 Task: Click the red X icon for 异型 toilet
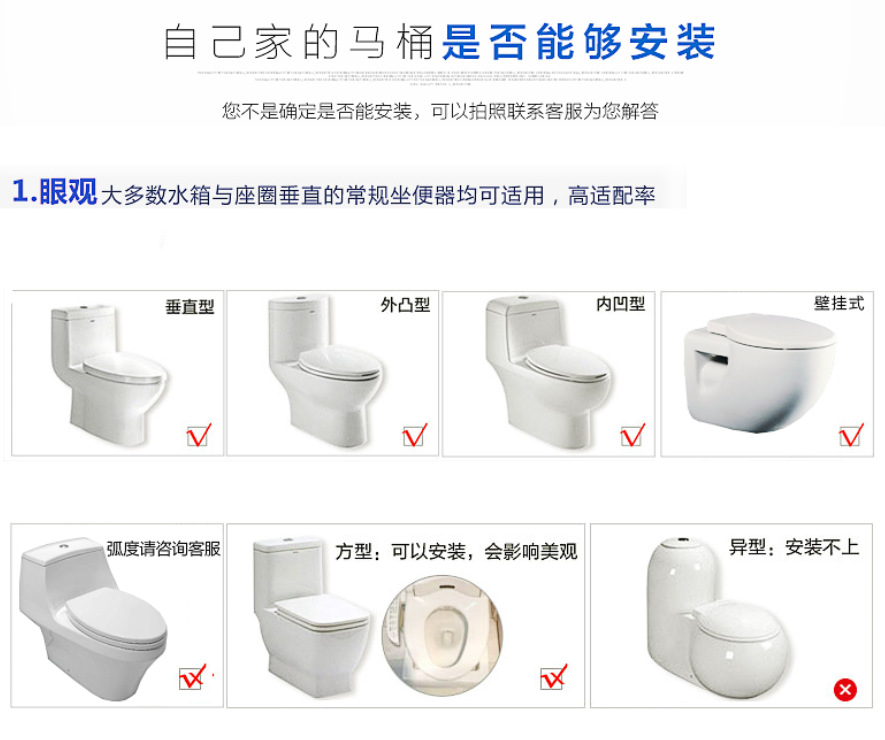pyautogui.click(x=845, y=689)
